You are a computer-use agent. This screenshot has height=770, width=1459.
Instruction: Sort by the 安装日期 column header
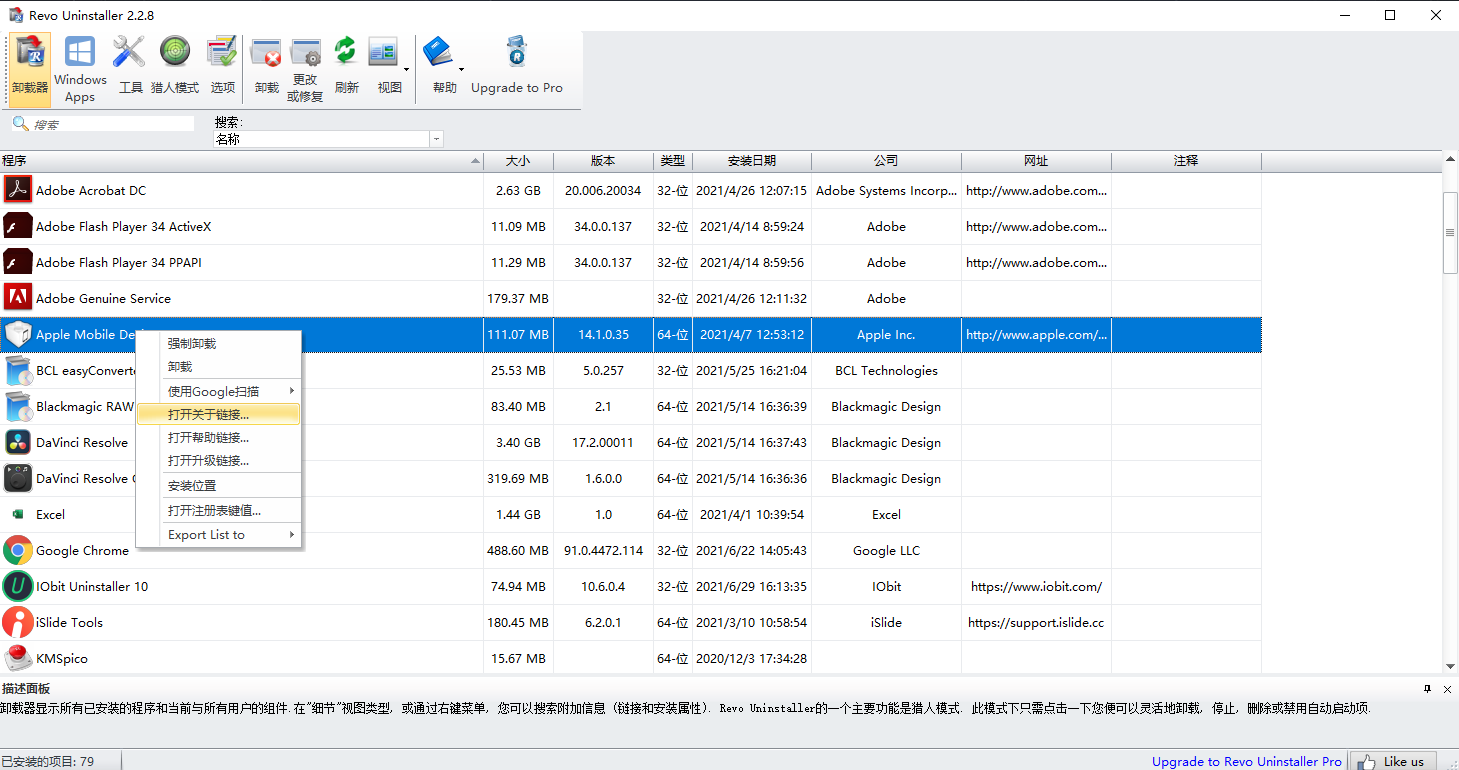click(752, 161)
